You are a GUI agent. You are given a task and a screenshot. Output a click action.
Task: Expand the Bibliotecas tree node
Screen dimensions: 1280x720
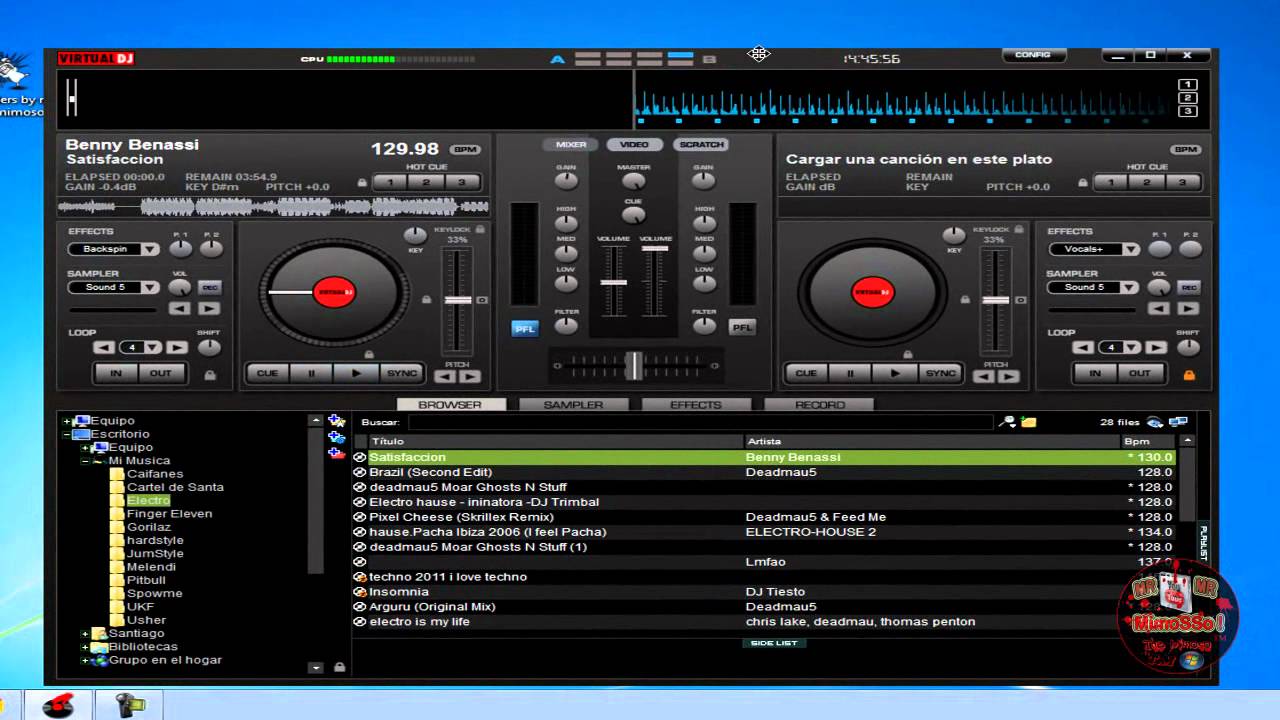pyautogui.click(x=85, y=647)
